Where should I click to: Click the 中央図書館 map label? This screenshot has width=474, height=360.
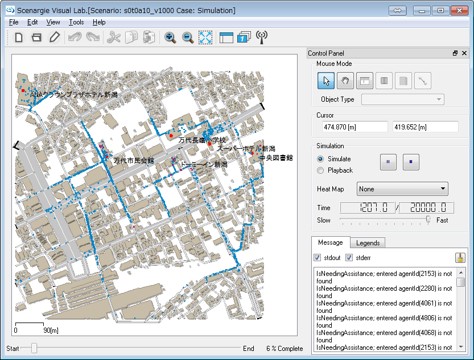[x=276, y=158]
